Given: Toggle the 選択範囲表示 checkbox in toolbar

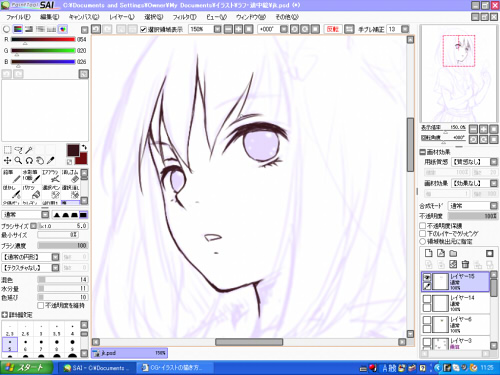Looking at the screenshot, I should point(143,30).
